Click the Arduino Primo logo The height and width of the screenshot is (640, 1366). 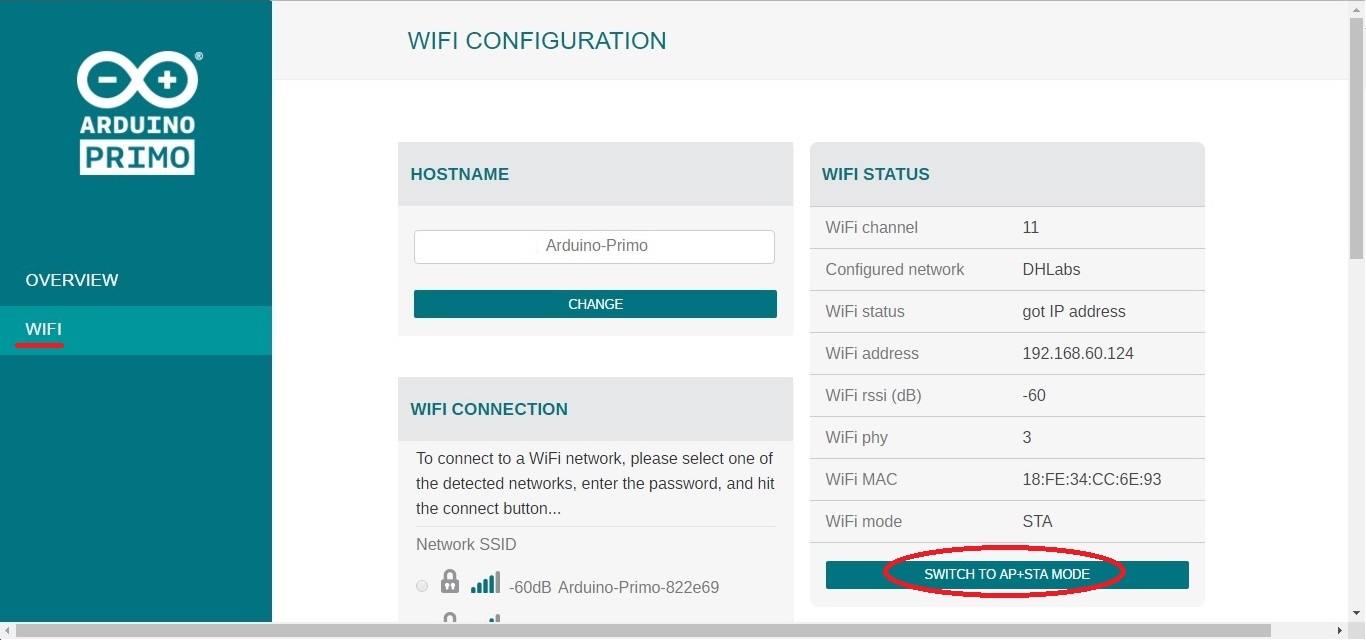(138, 113)
